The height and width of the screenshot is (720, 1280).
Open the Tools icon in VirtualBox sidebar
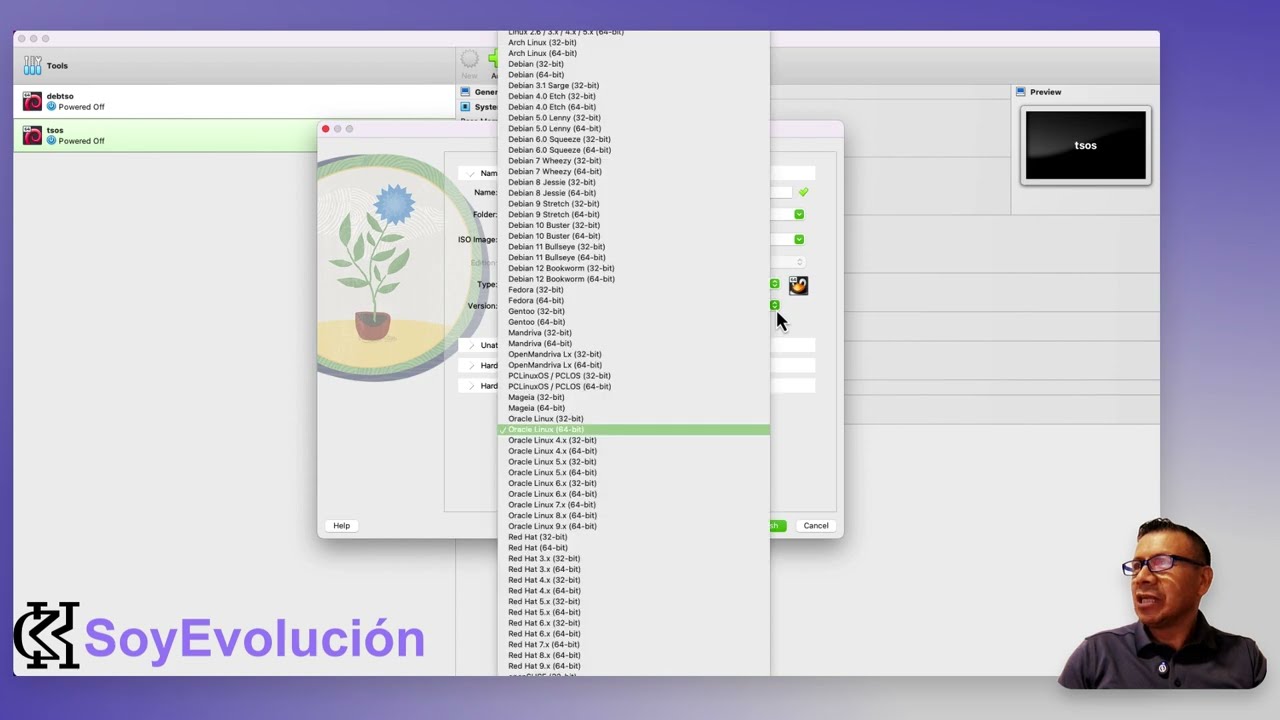point(32,66)
